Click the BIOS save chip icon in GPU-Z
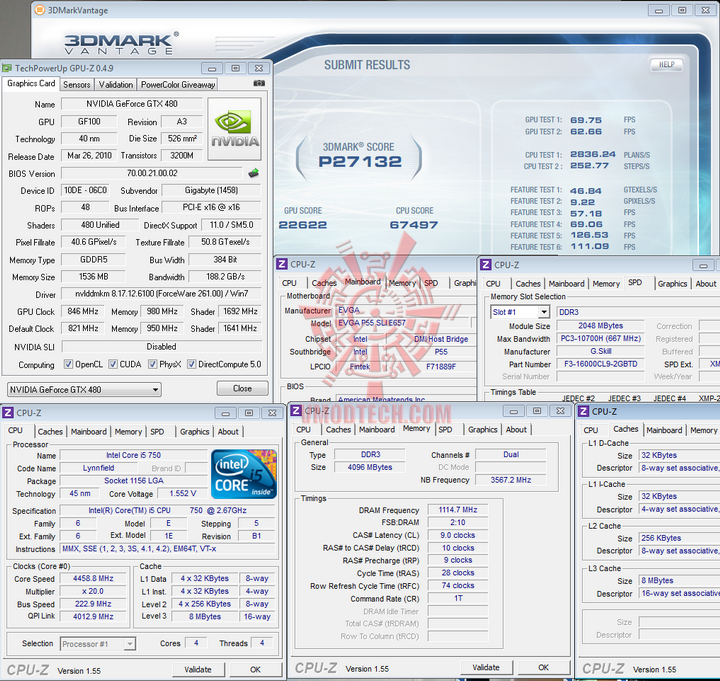 [253, 173]
